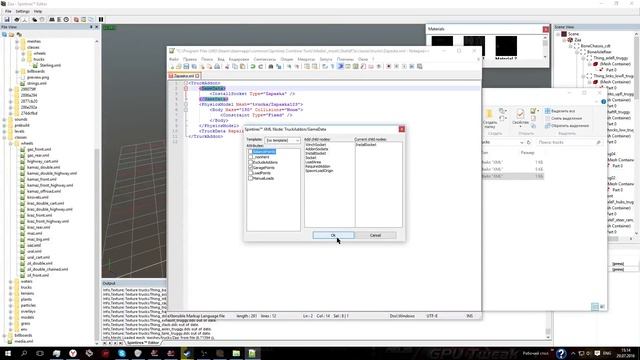Viewport: 640px width, 360px height.
Task: Select LoadArea in Add child nodes
Action: (313, 162)
